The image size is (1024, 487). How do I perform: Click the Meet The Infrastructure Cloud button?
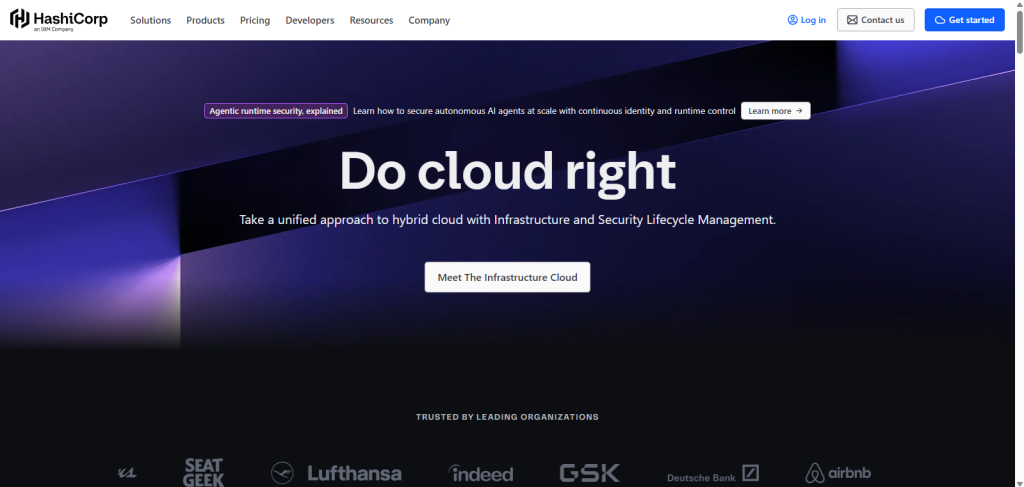pos(507,277)
